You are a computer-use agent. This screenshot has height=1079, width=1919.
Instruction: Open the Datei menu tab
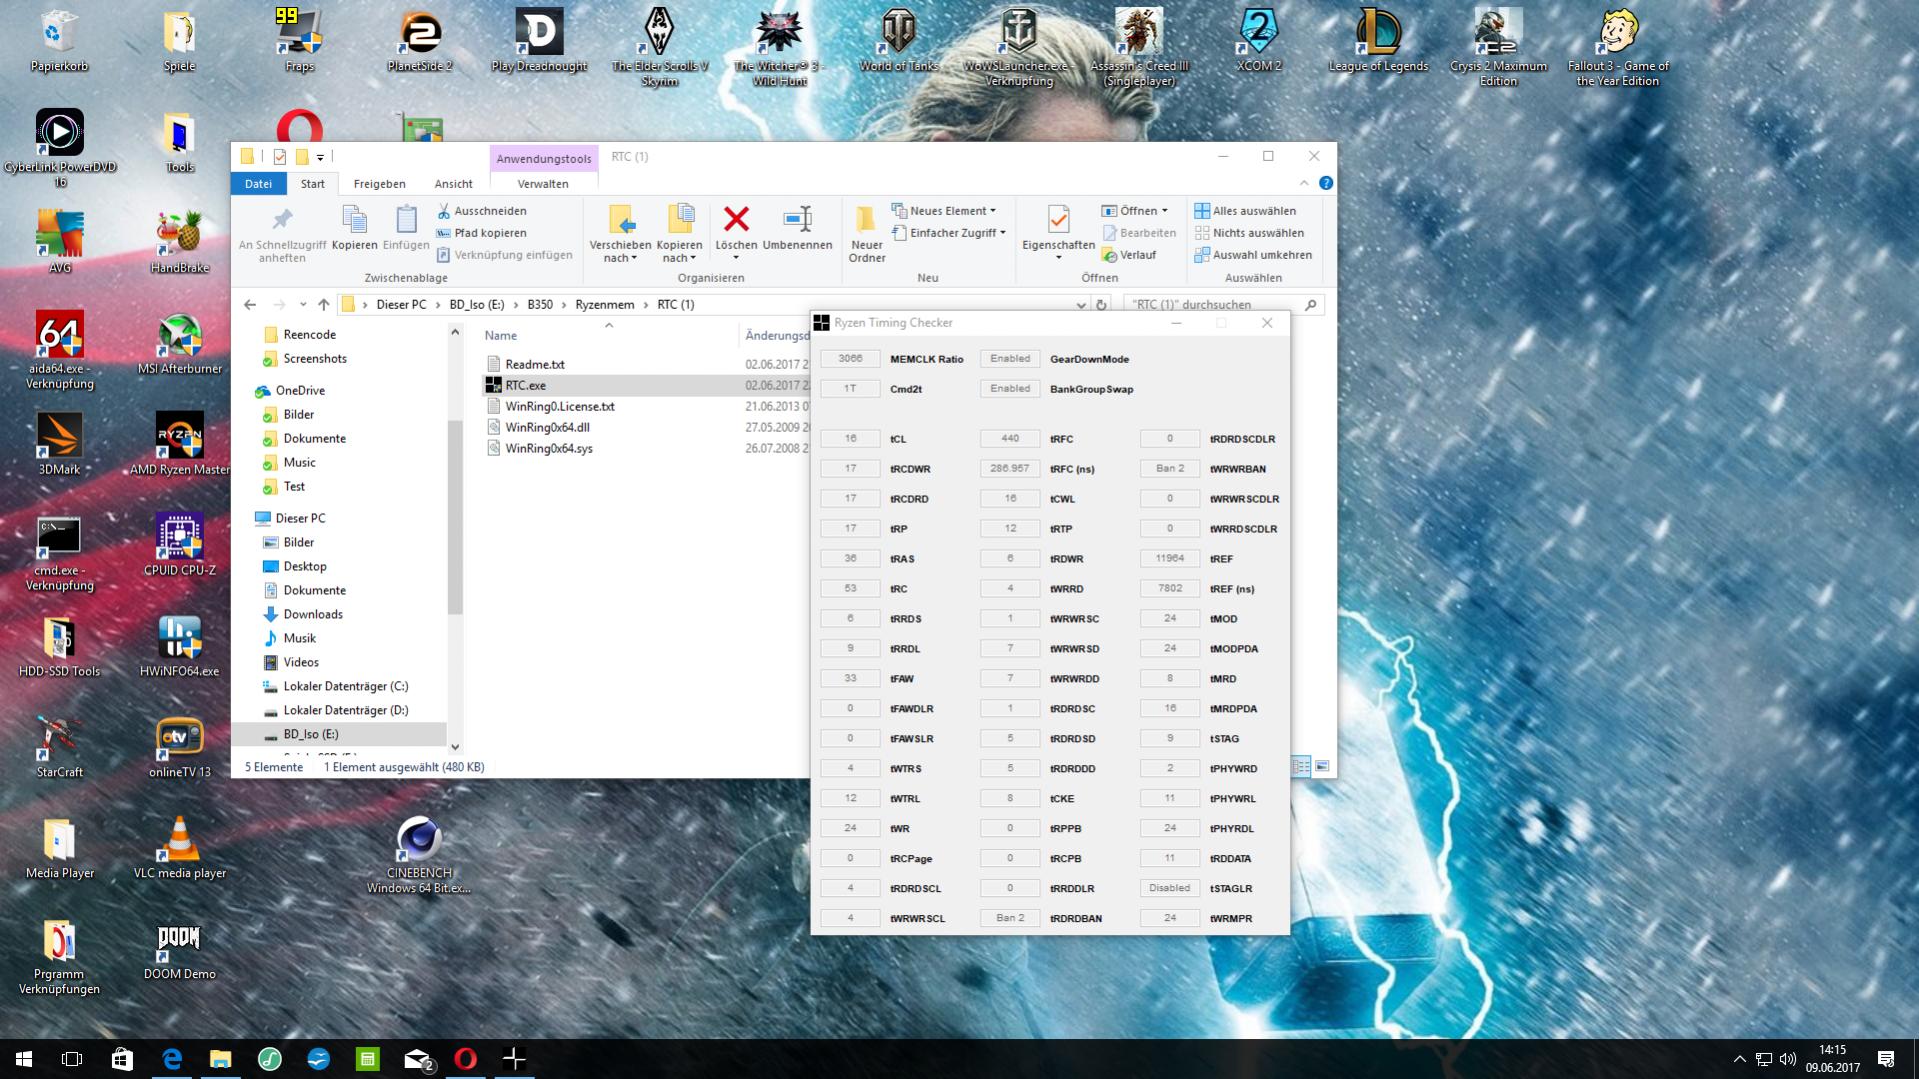pyautogui.click(x=258, y=184)
